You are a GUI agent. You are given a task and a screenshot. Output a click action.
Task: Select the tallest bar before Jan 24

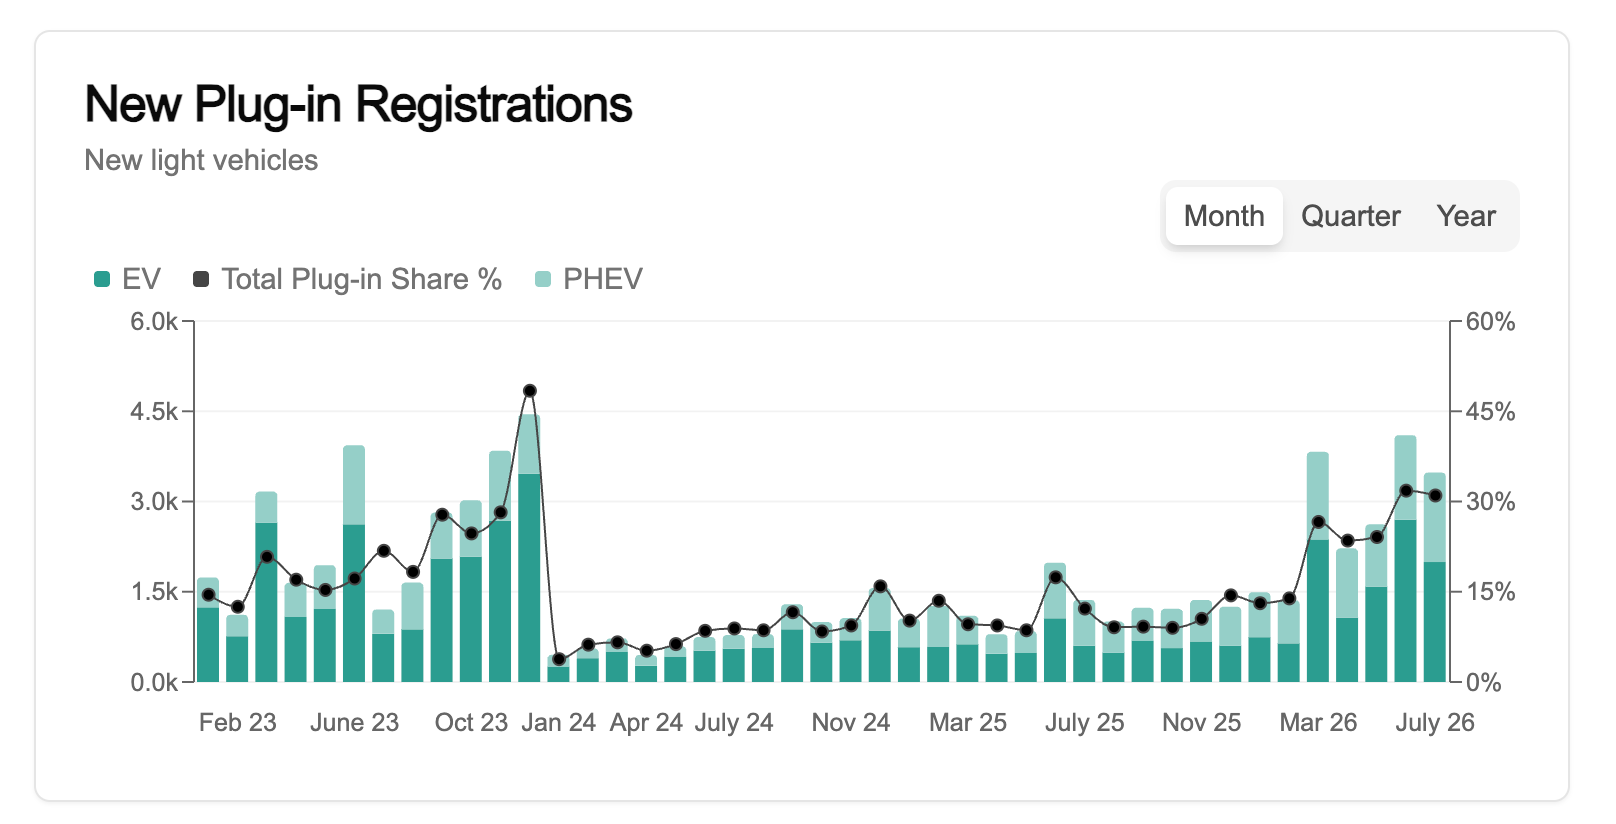[x=530, y=548]
